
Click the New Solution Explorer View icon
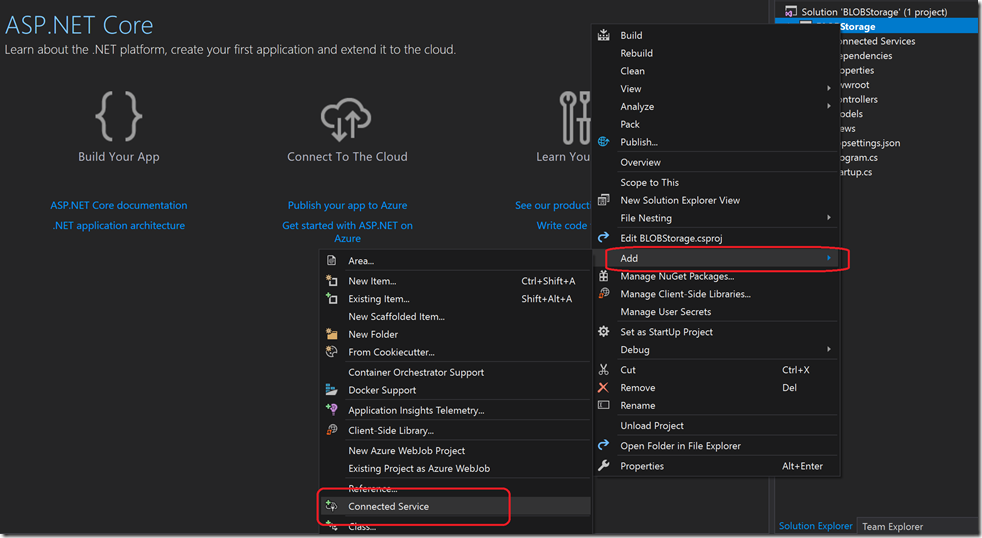coord(604,200)
